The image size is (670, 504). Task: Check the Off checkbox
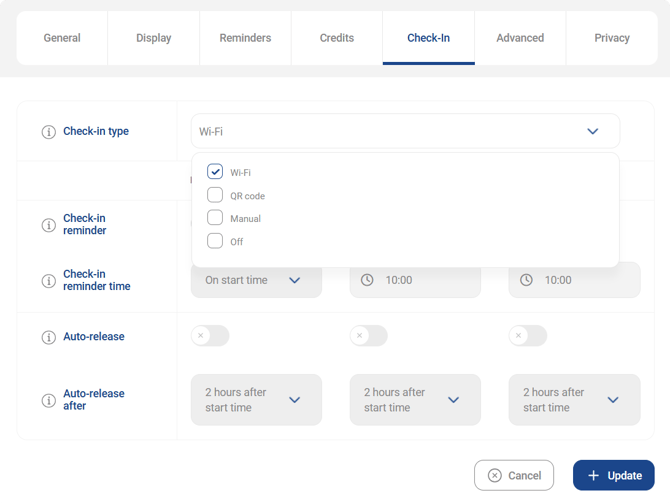pyautogui.click(x=215, y=240)
